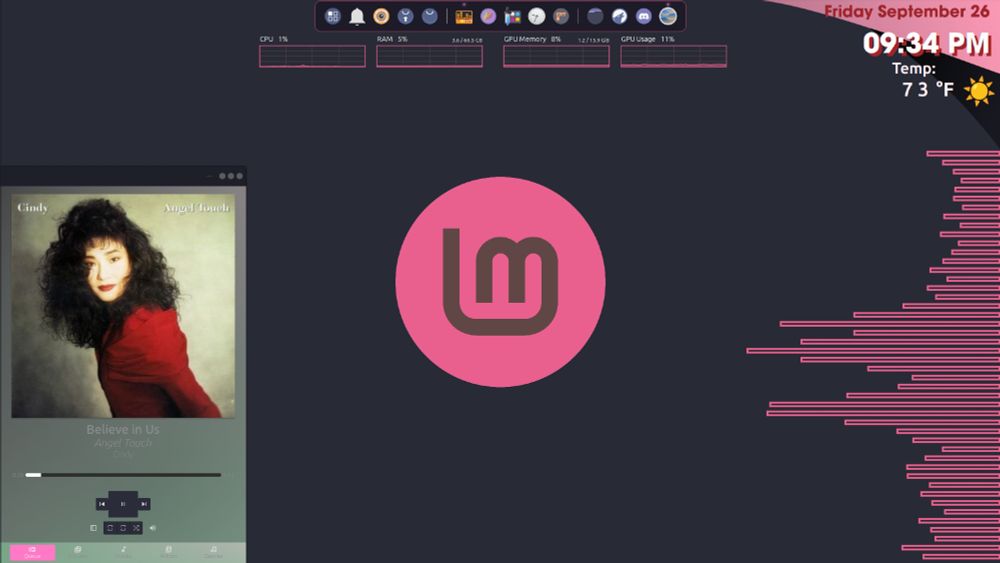Viewport: 1000px width, 563px height.
Task: Open the color palette and pen app
Action: (512, 17)
